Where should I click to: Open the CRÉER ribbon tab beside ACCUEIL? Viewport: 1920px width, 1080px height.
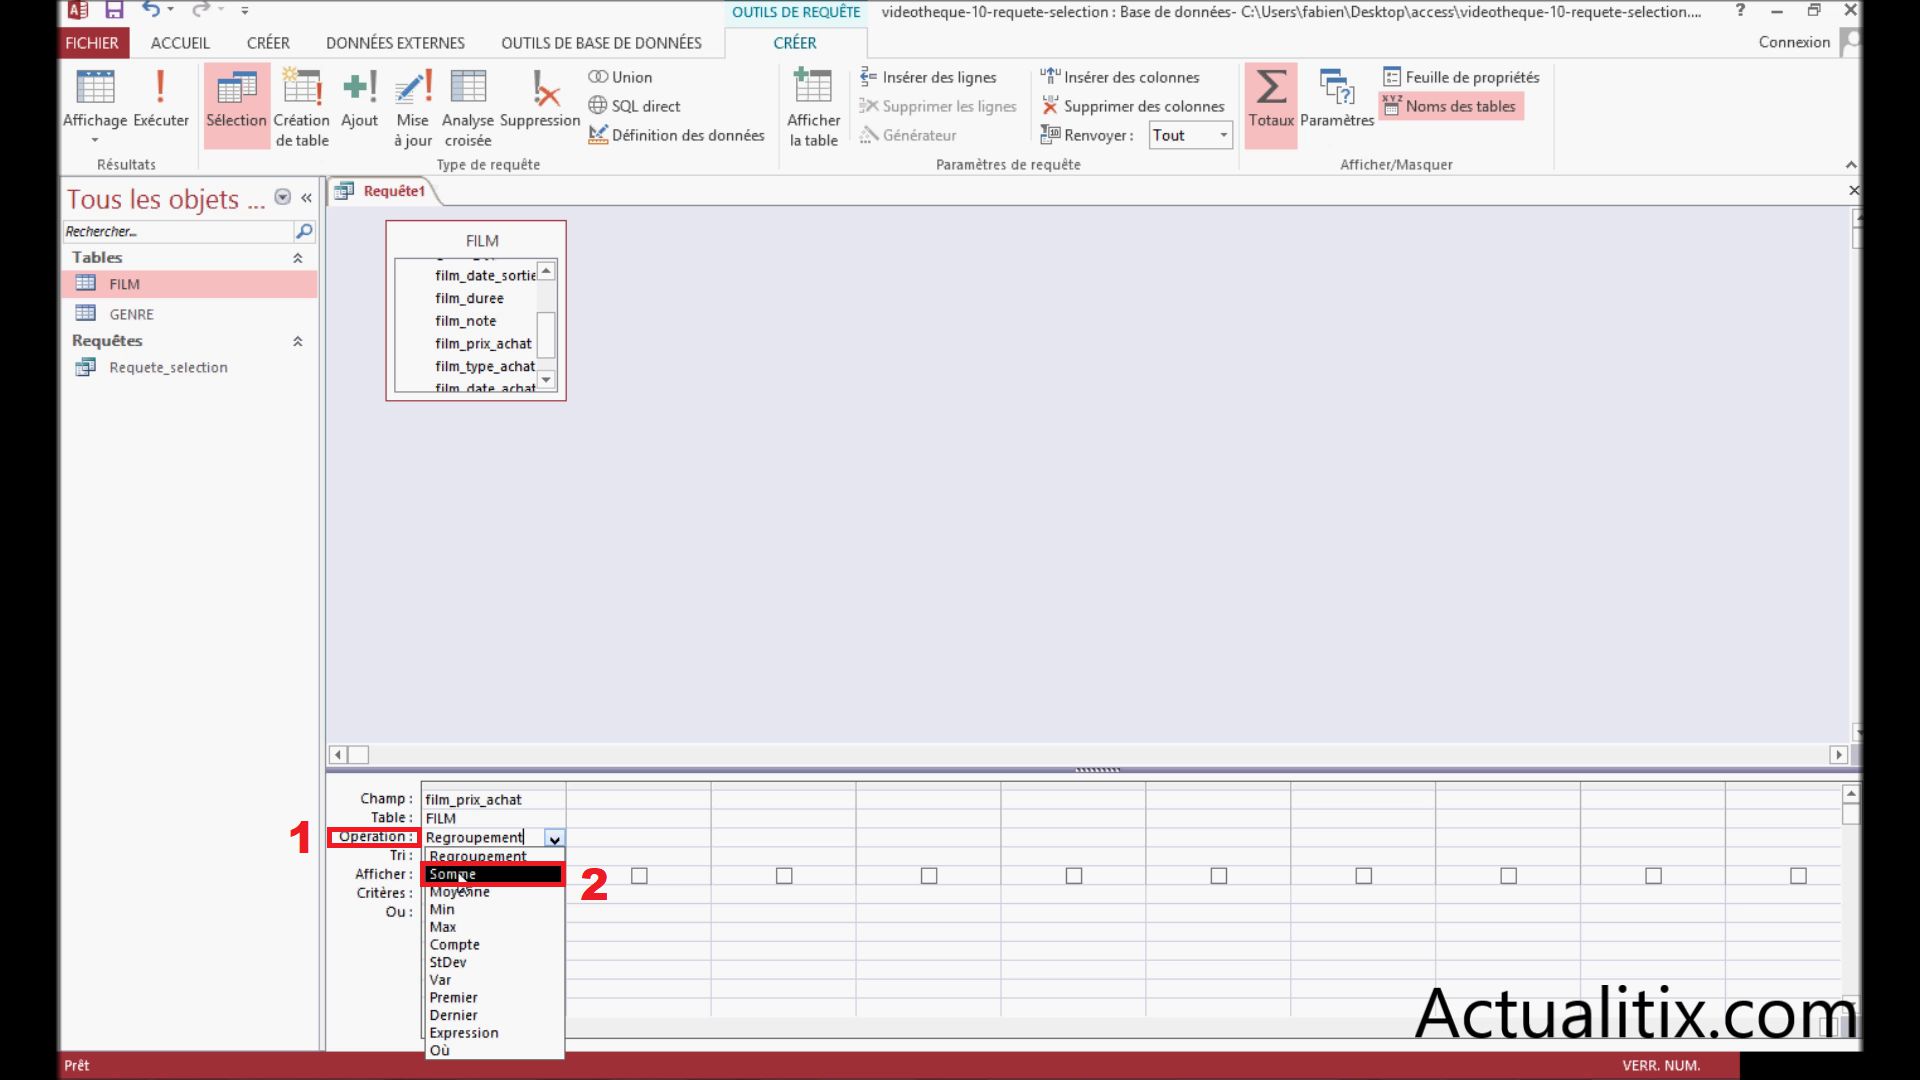coord(268,43)
